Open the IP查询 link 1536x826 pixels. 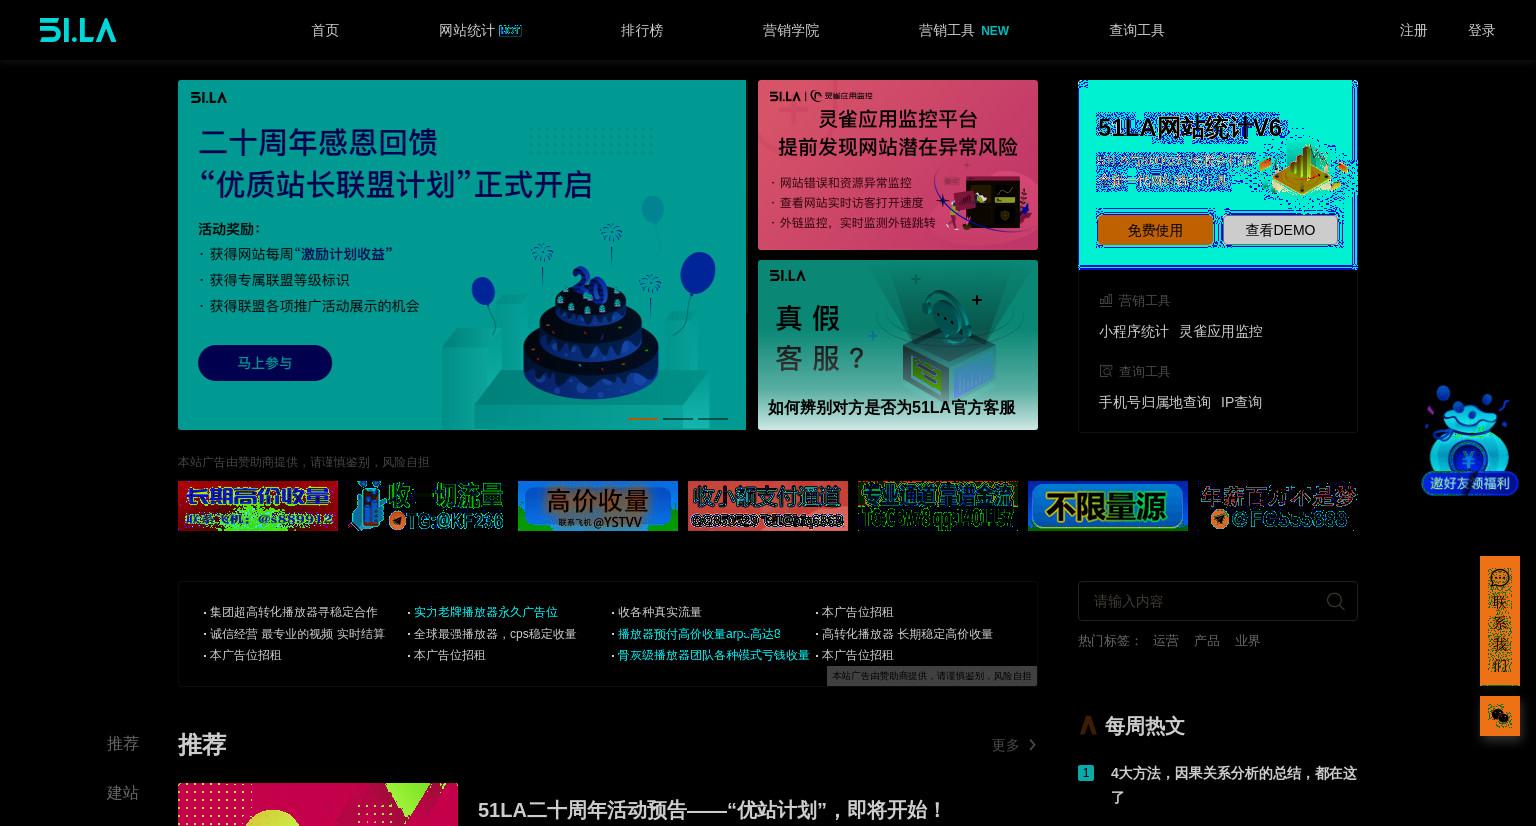(1241, 402)
